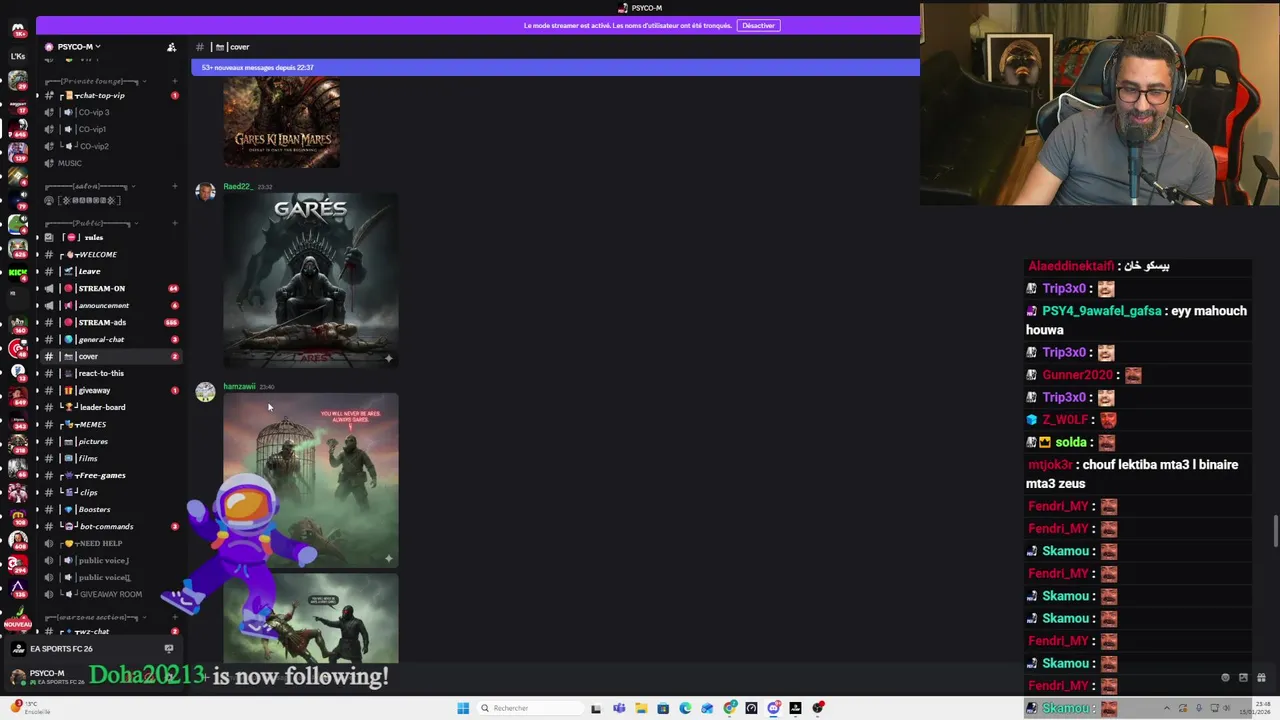
Task: Open Microsoft Teams from taskbar
Action: tap(619, 708)
